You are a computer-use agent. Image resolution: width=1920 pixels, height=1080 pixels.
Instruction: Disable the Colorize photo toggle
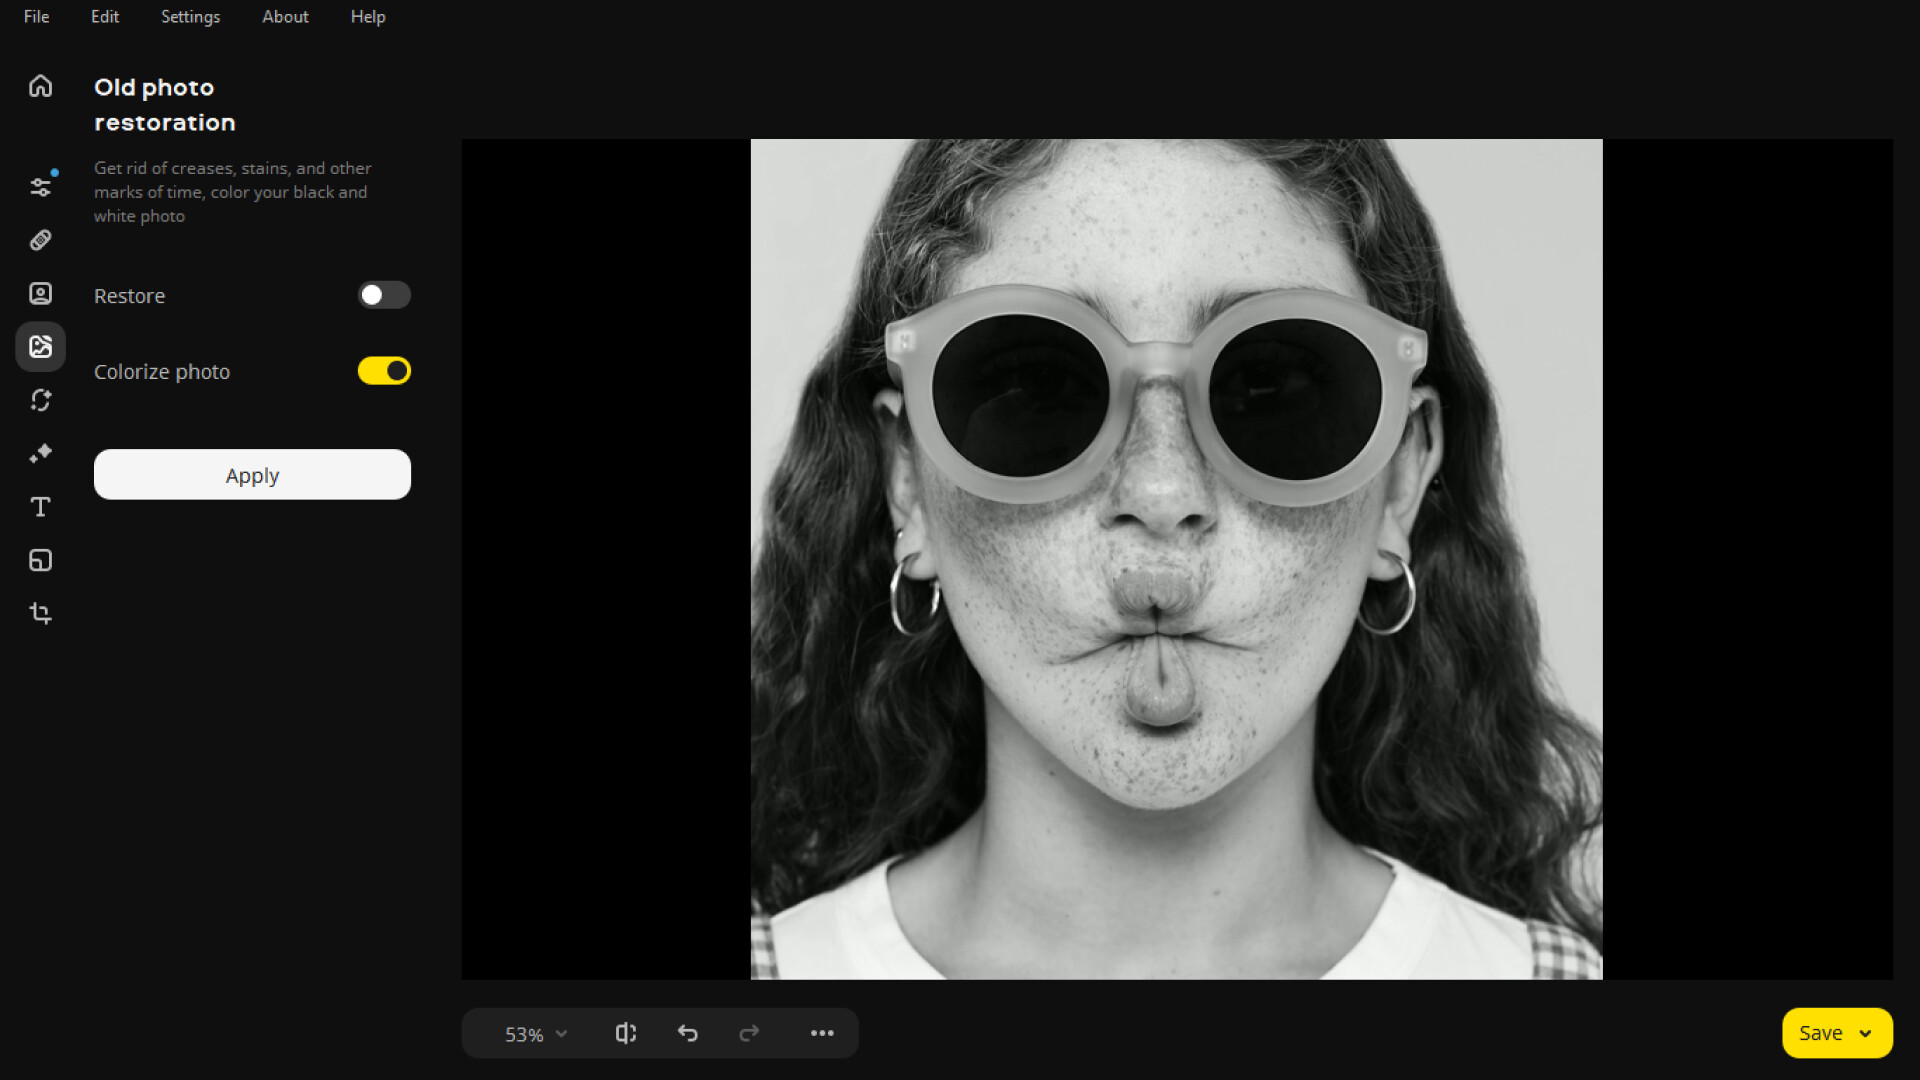[384, 371]
